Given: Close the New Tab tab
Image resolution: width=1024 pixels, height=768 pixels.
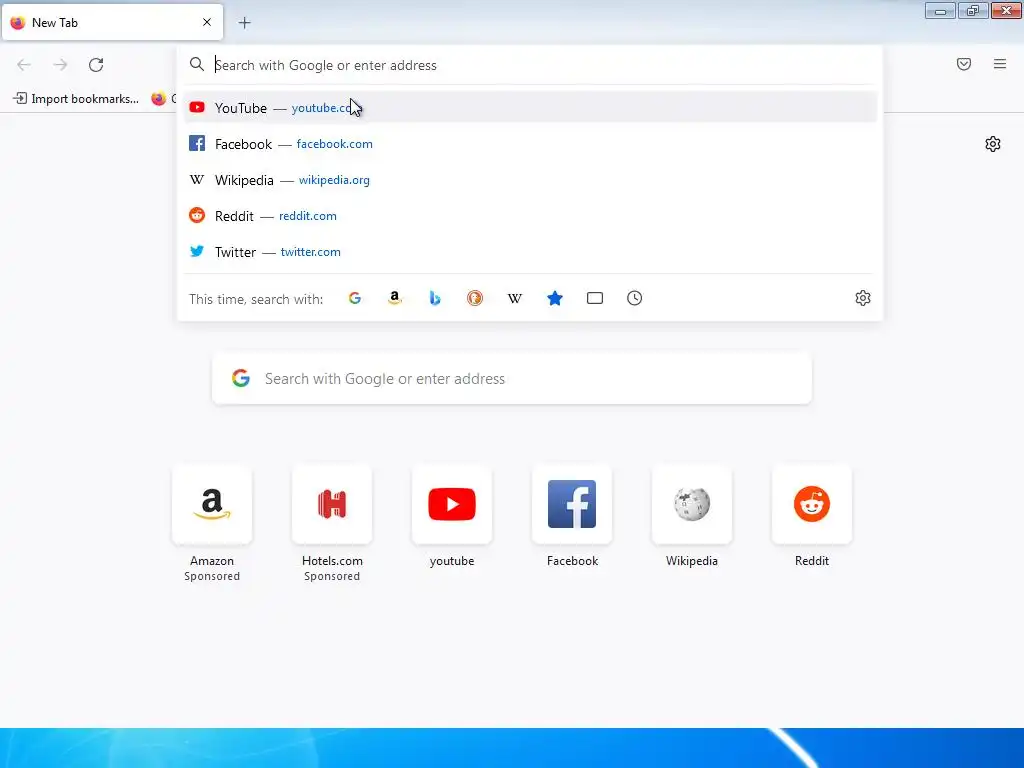Looking at the screenshot, I should [x=207, y=22].
